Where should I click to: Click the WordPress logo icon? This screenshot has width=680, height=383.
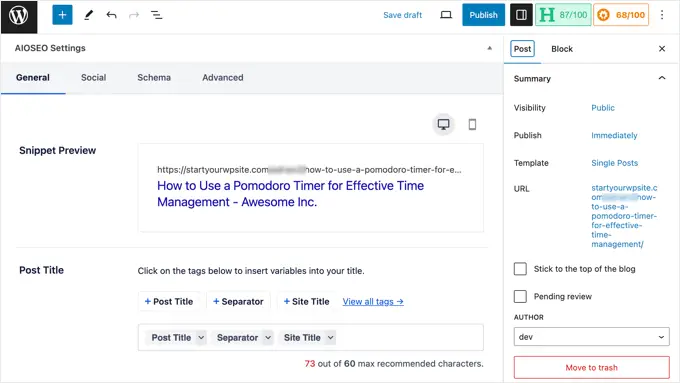pyautogui.click(x=19, y=16)
